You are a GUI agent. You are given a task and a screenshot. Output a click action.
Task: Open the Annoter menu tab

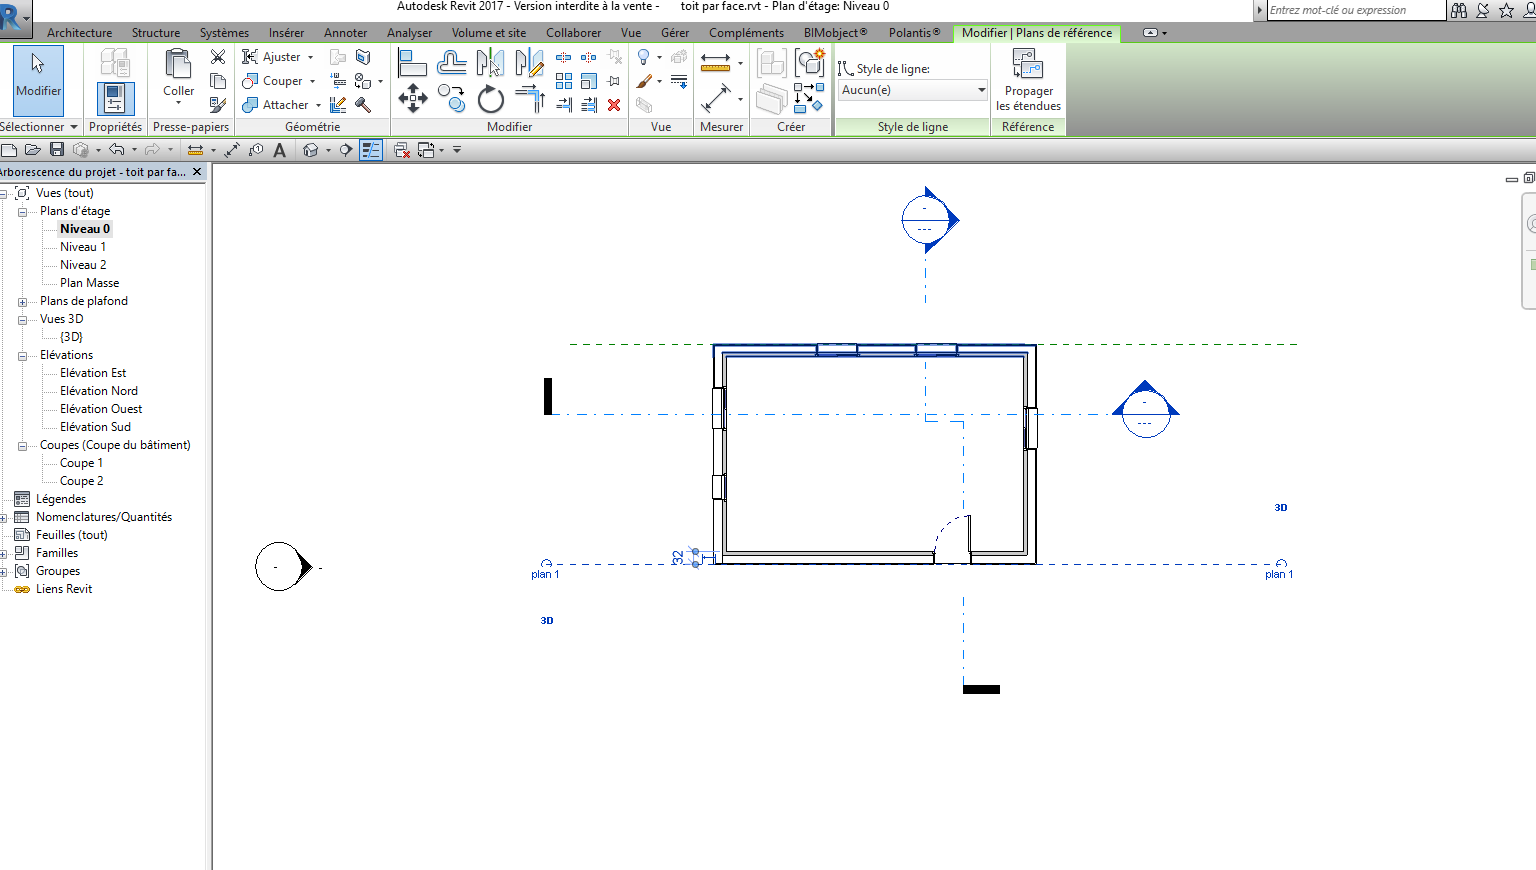pyautogui.click(x=345, y=32)
